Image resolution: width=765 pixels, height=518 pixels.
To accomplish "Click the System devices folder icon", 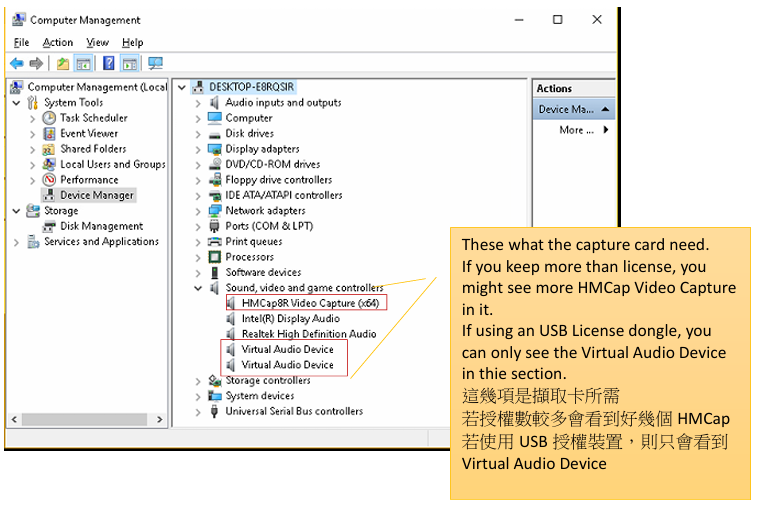I will pyautogui.click(x=215, y=396).
